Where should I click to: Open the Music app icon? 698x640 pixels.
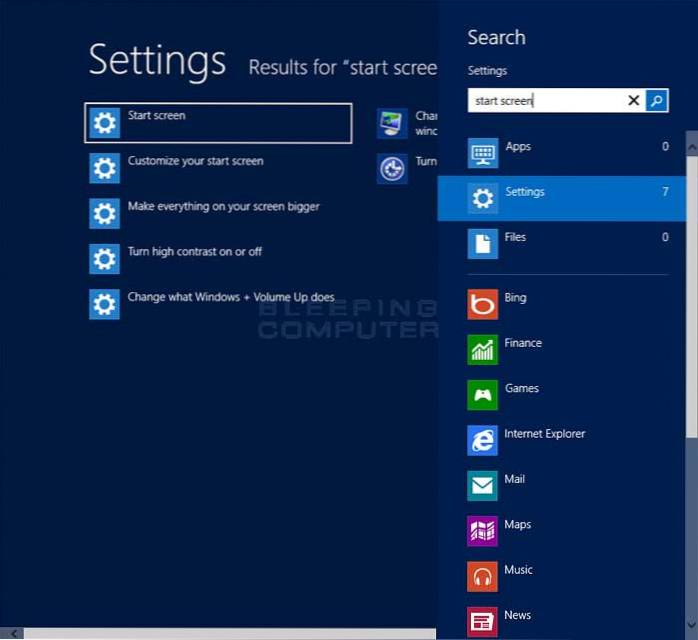pos(482,576)
